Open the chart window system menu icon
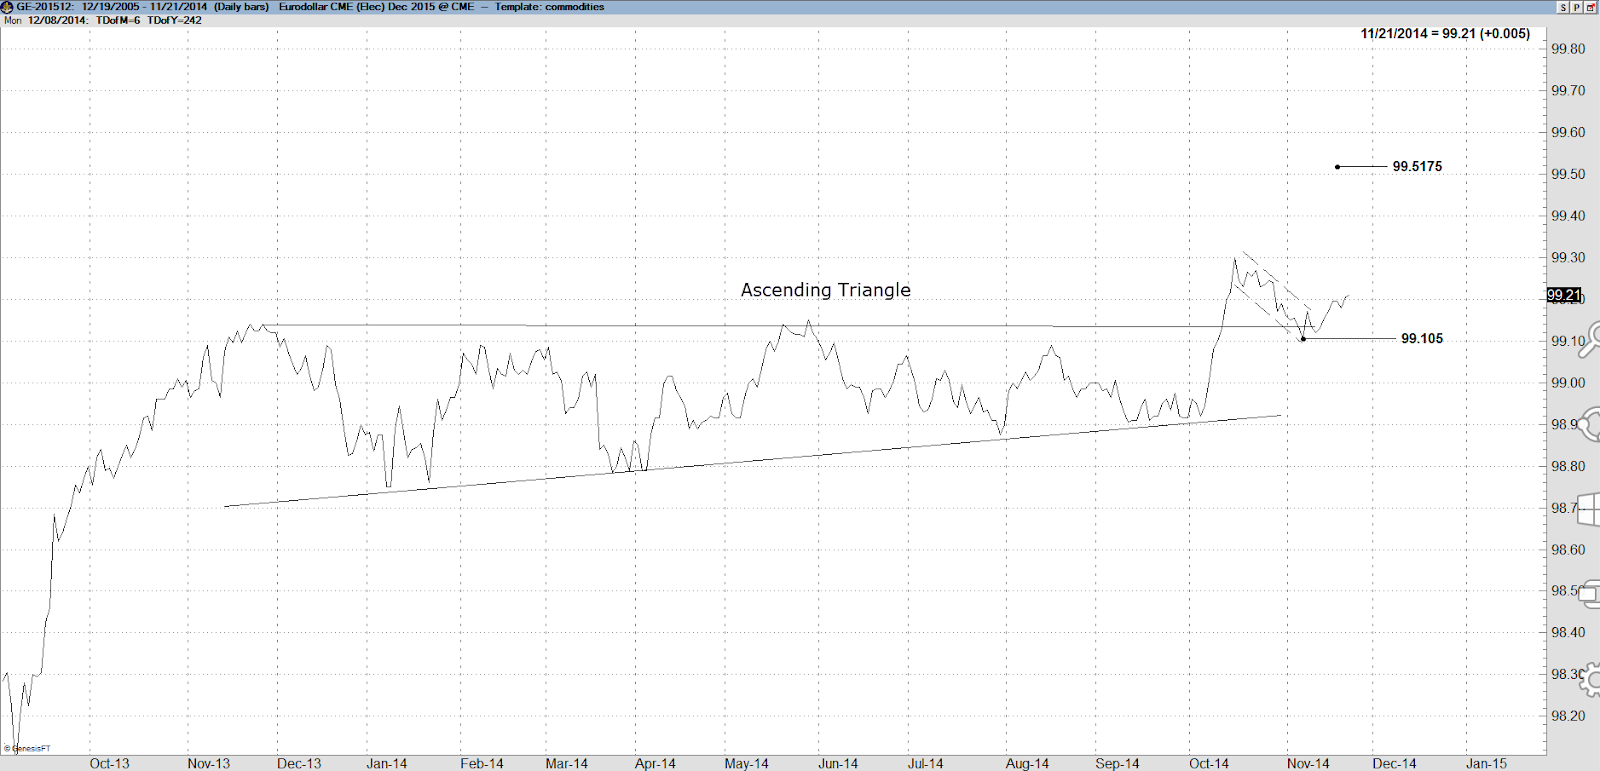Screen dimensions: 1600x771 (7, 7)
